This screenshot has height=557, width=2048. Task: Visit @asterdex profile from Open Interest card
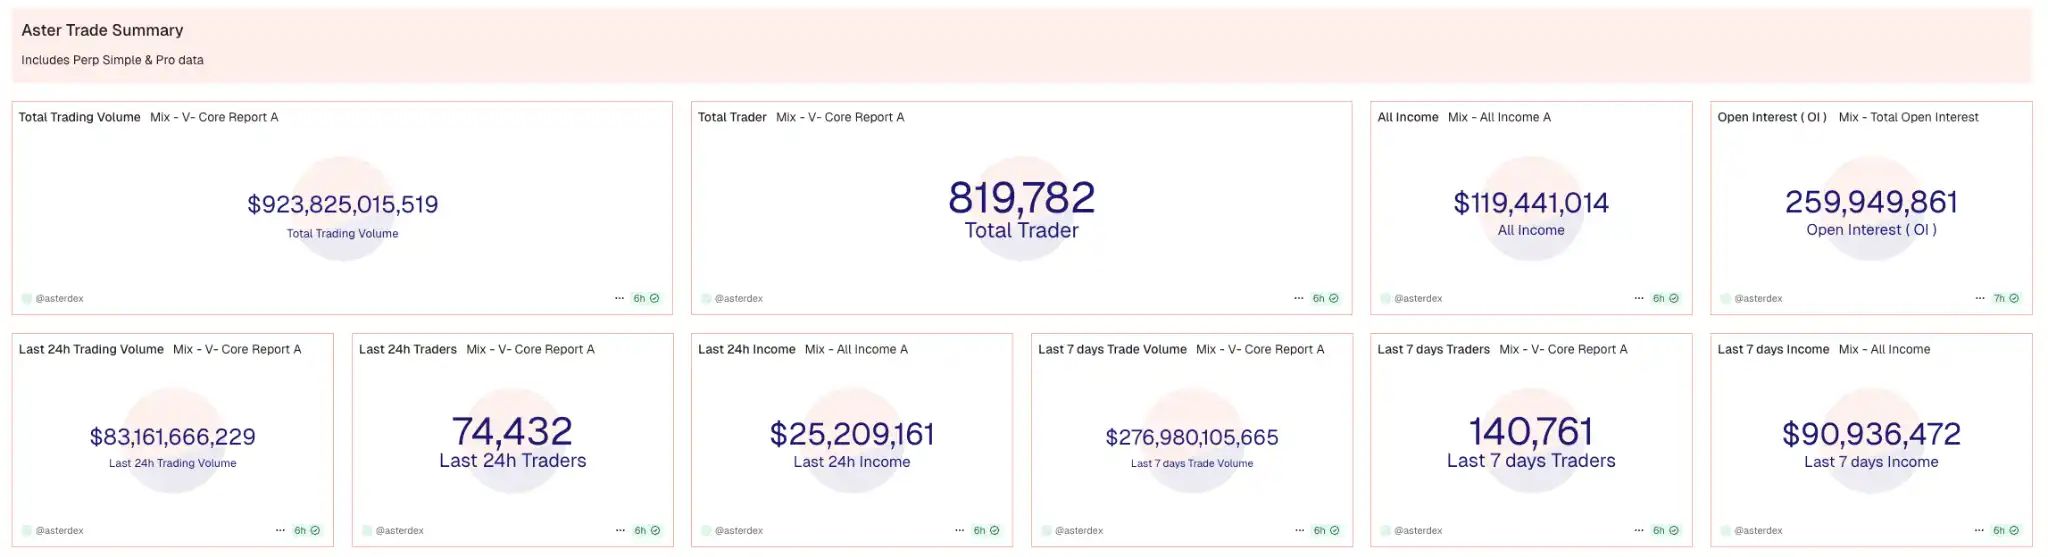coord(1758,298)
